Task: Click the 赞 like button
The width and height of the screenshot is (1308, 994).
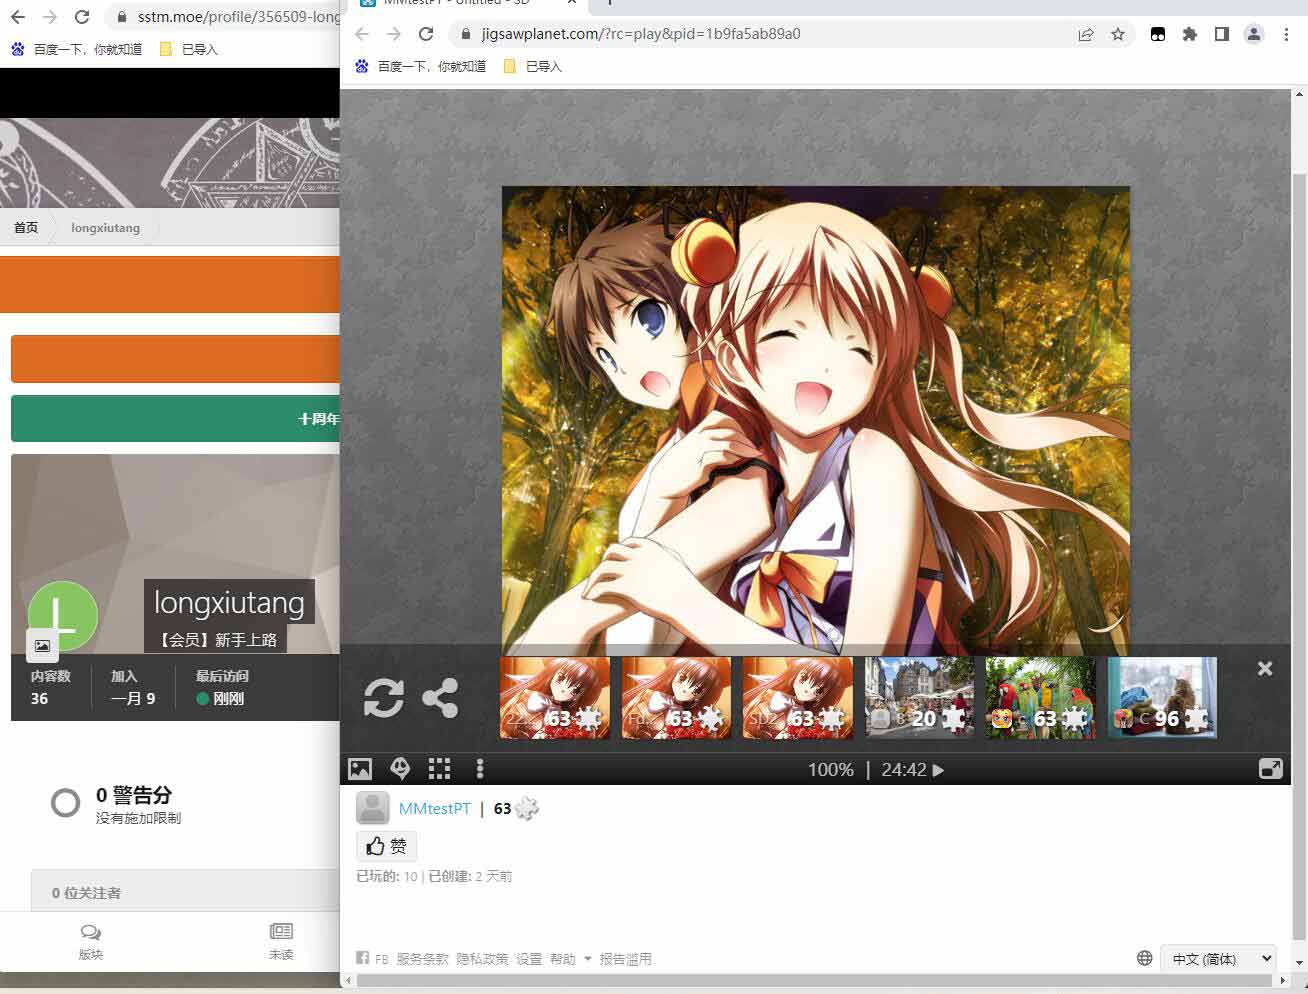Action: [x=386, y=846]
